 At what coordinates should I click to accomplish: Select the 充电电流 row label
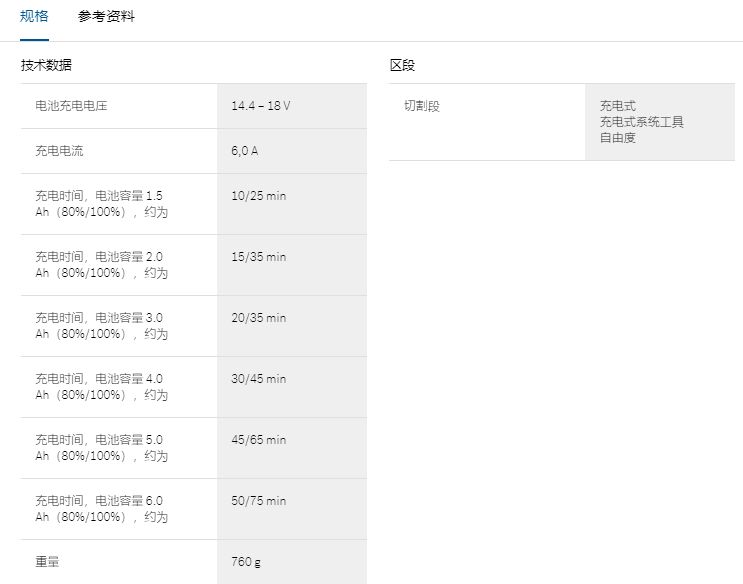click(x=59, y=151)
